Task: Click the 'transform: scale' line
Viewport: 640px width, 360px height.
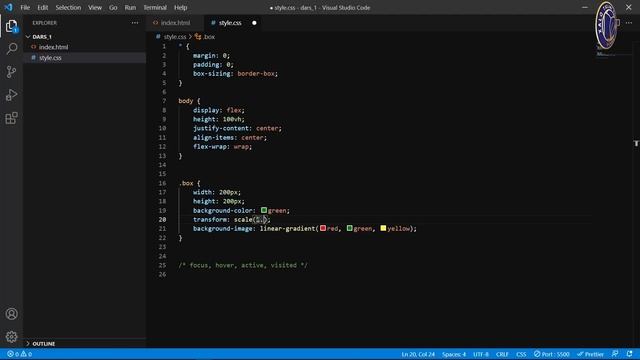Action: (231, 219)
